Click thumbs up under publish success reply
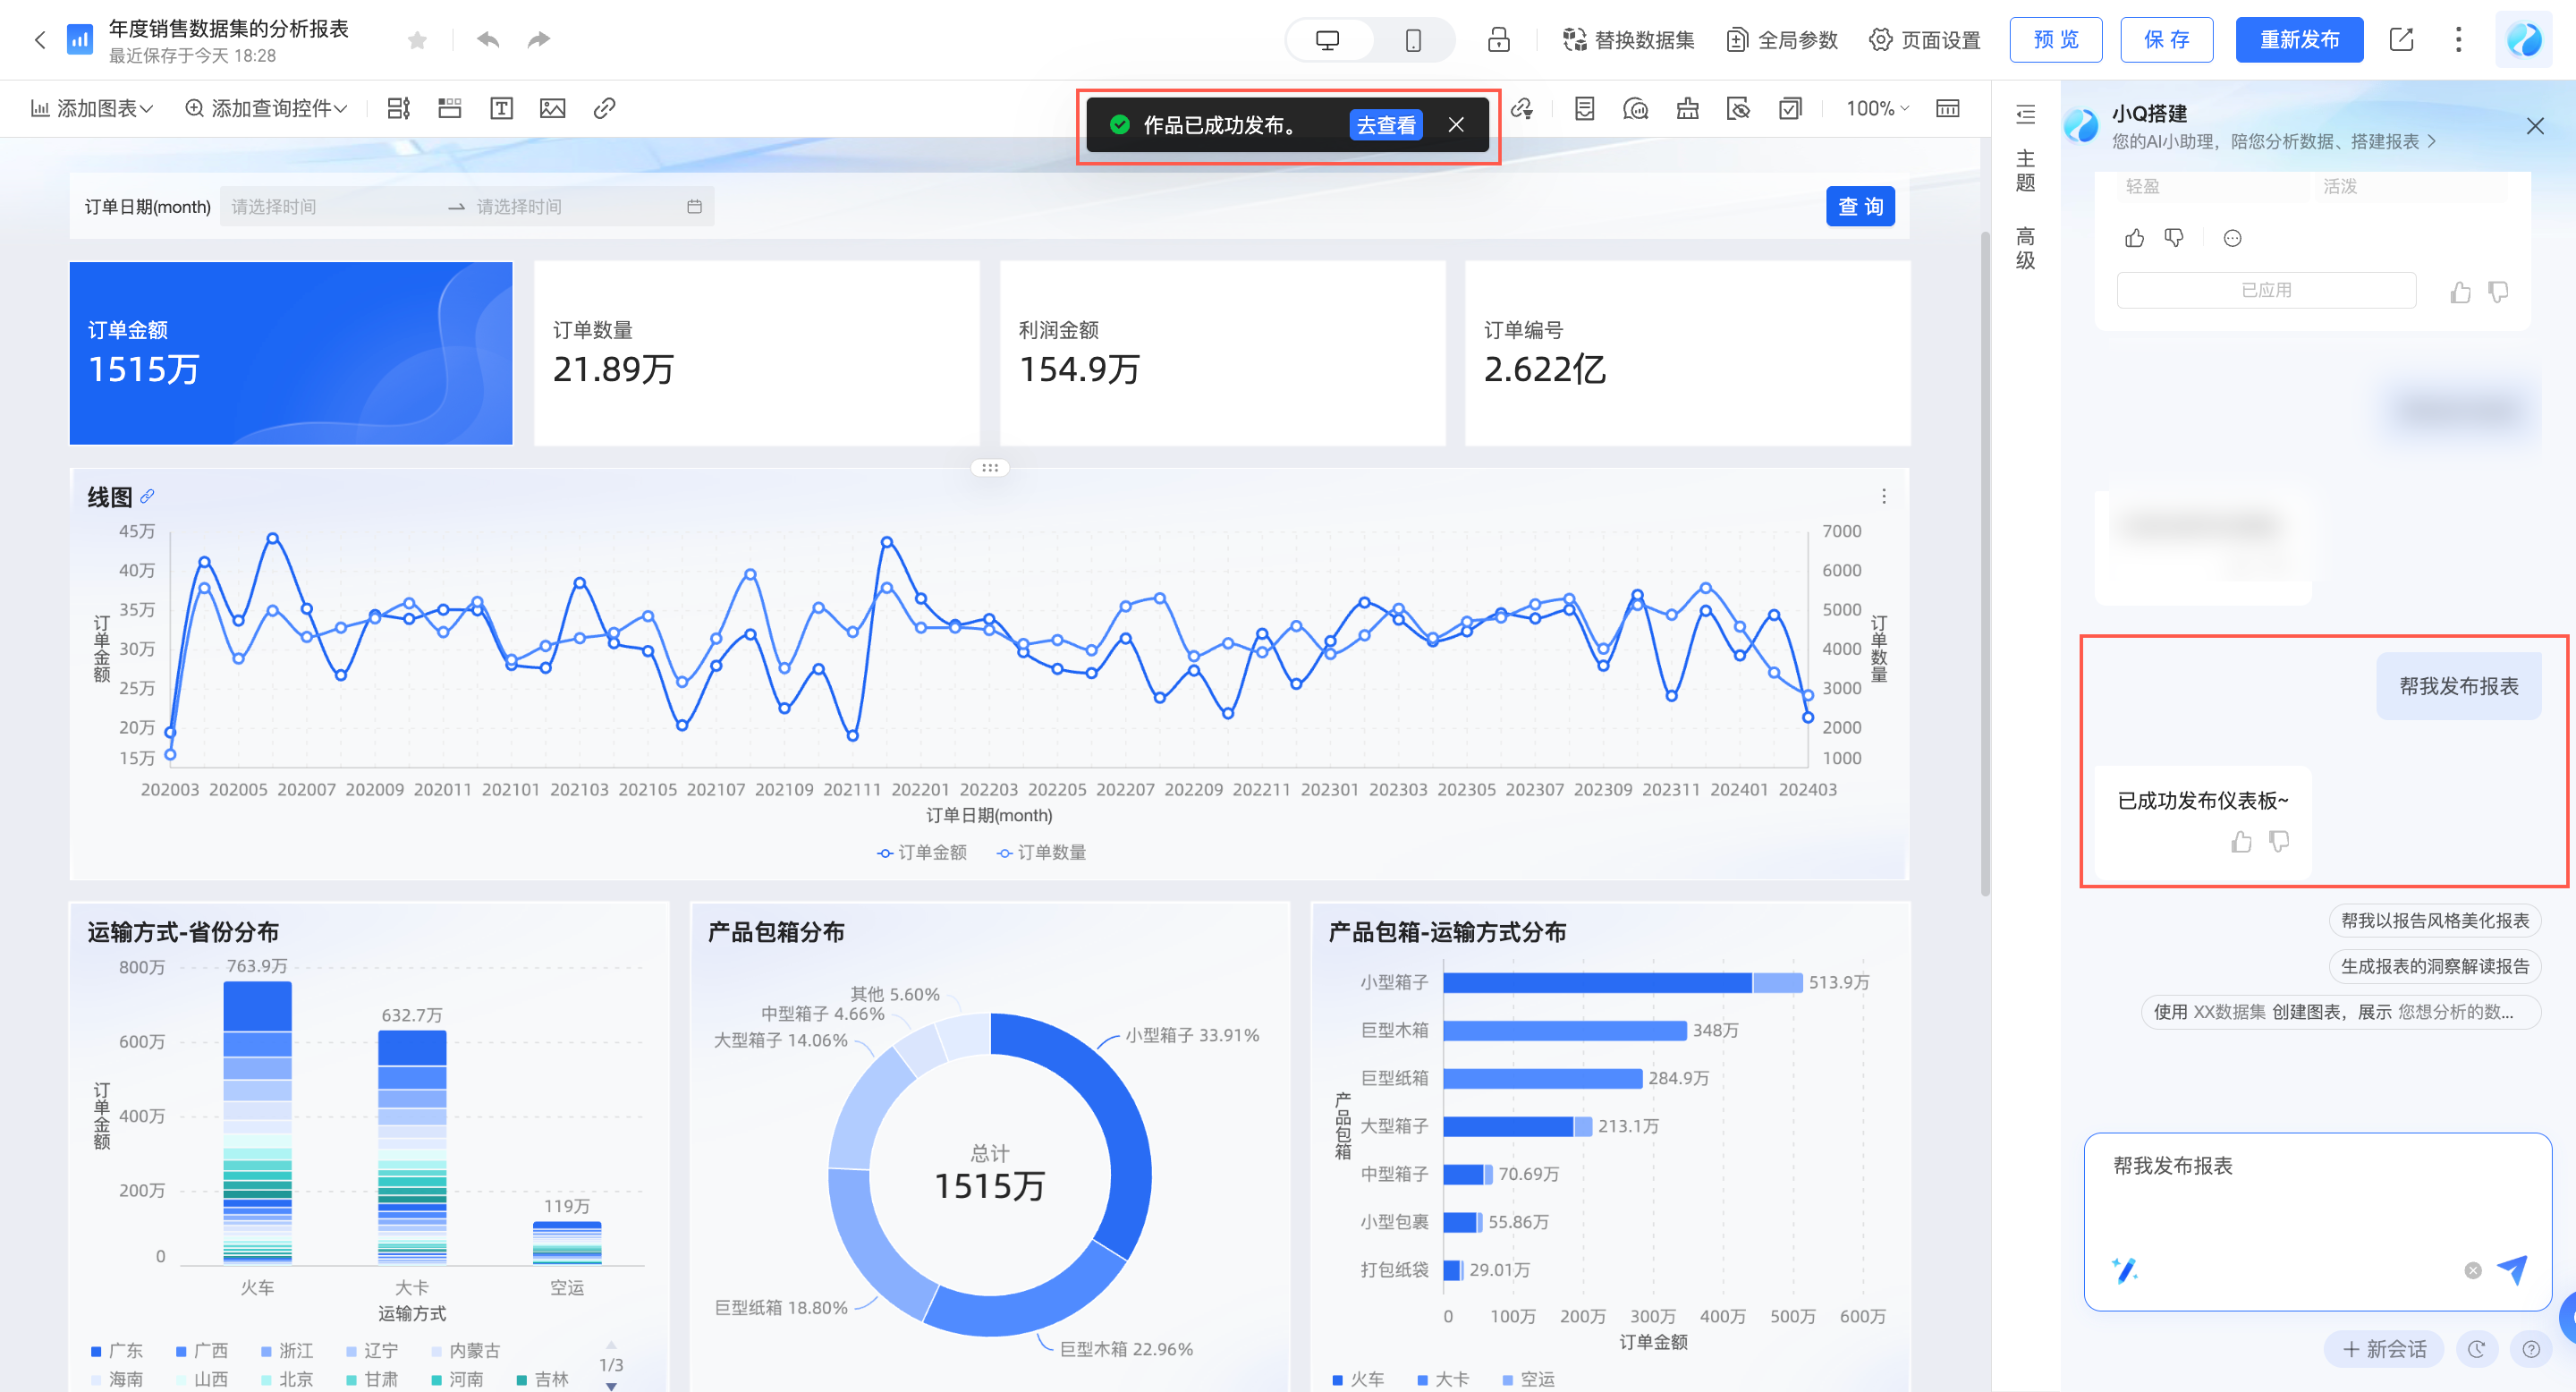 tap(2241, 842)
